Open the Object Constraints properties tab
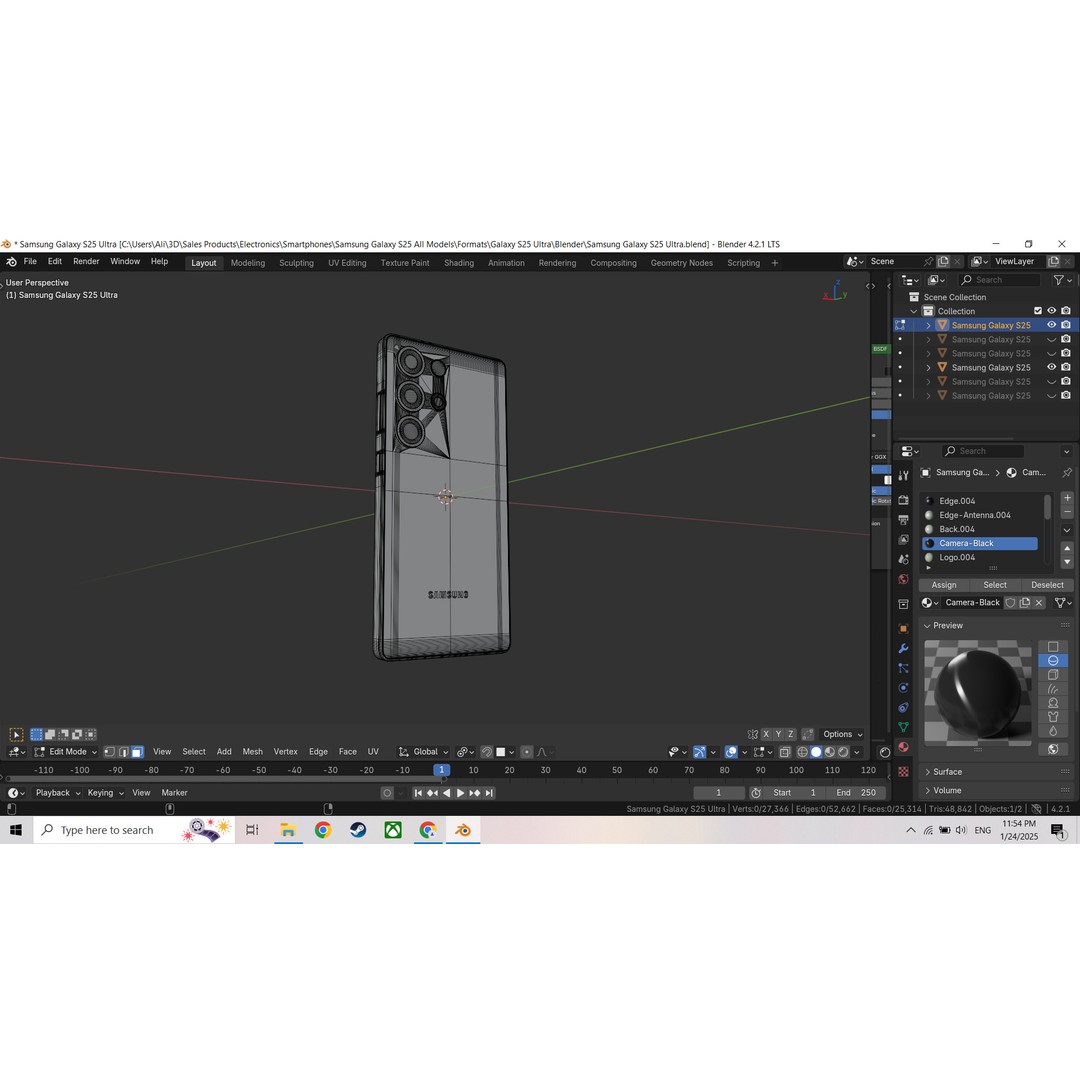 (x=903, y=707)
